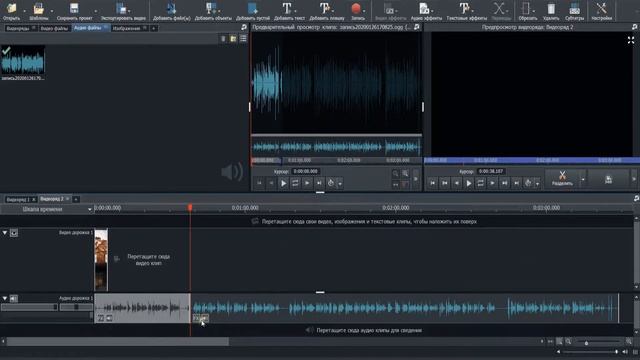Switch to Видеоряд 1 tab
This screenshot has width=640, height=360.
[18, 200]
